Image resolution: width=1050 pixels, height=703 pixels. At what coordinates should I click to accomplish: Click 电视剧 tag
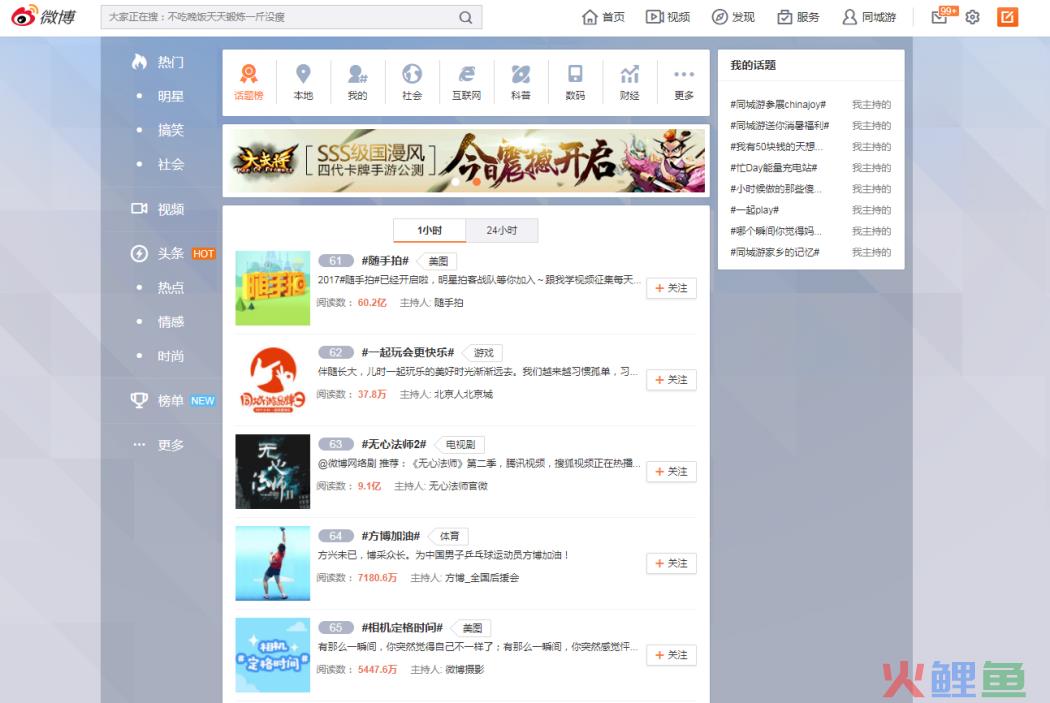point(460,445)
